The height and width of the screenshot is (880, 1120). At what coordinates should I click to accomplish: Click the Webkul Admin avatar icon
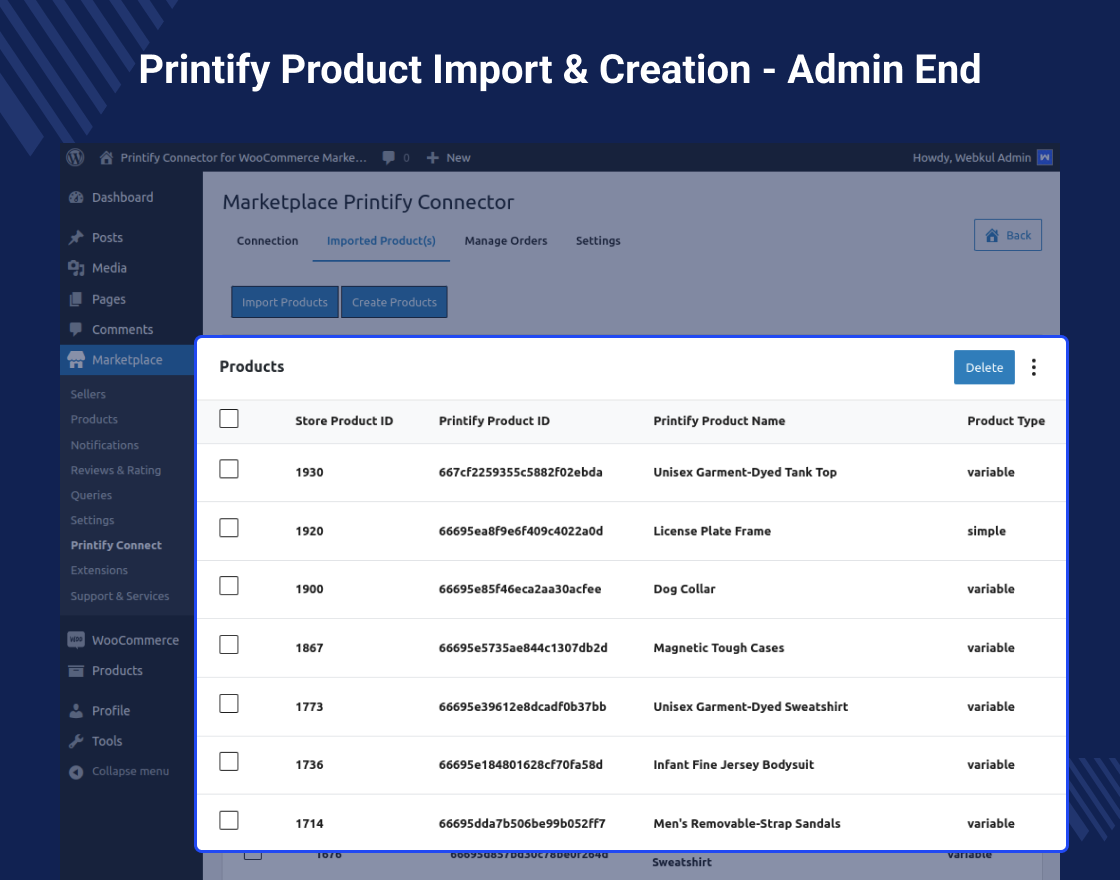[1044, 157]
